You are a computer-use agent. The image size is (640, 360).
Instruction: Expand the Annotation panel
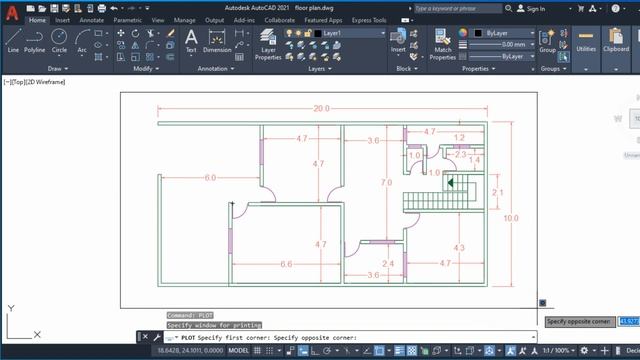click(216, 69)
